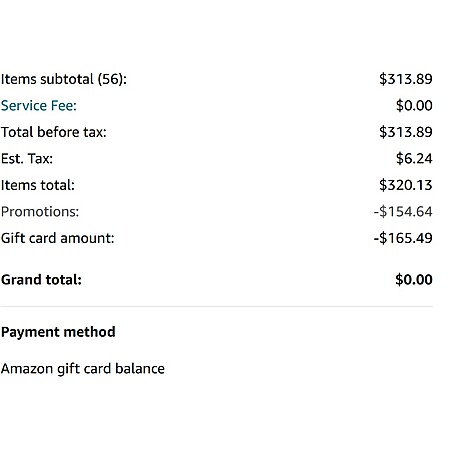Click the $0.00 service fee amount
Viewport: 450px width, 450px height.
click(414, 106)
